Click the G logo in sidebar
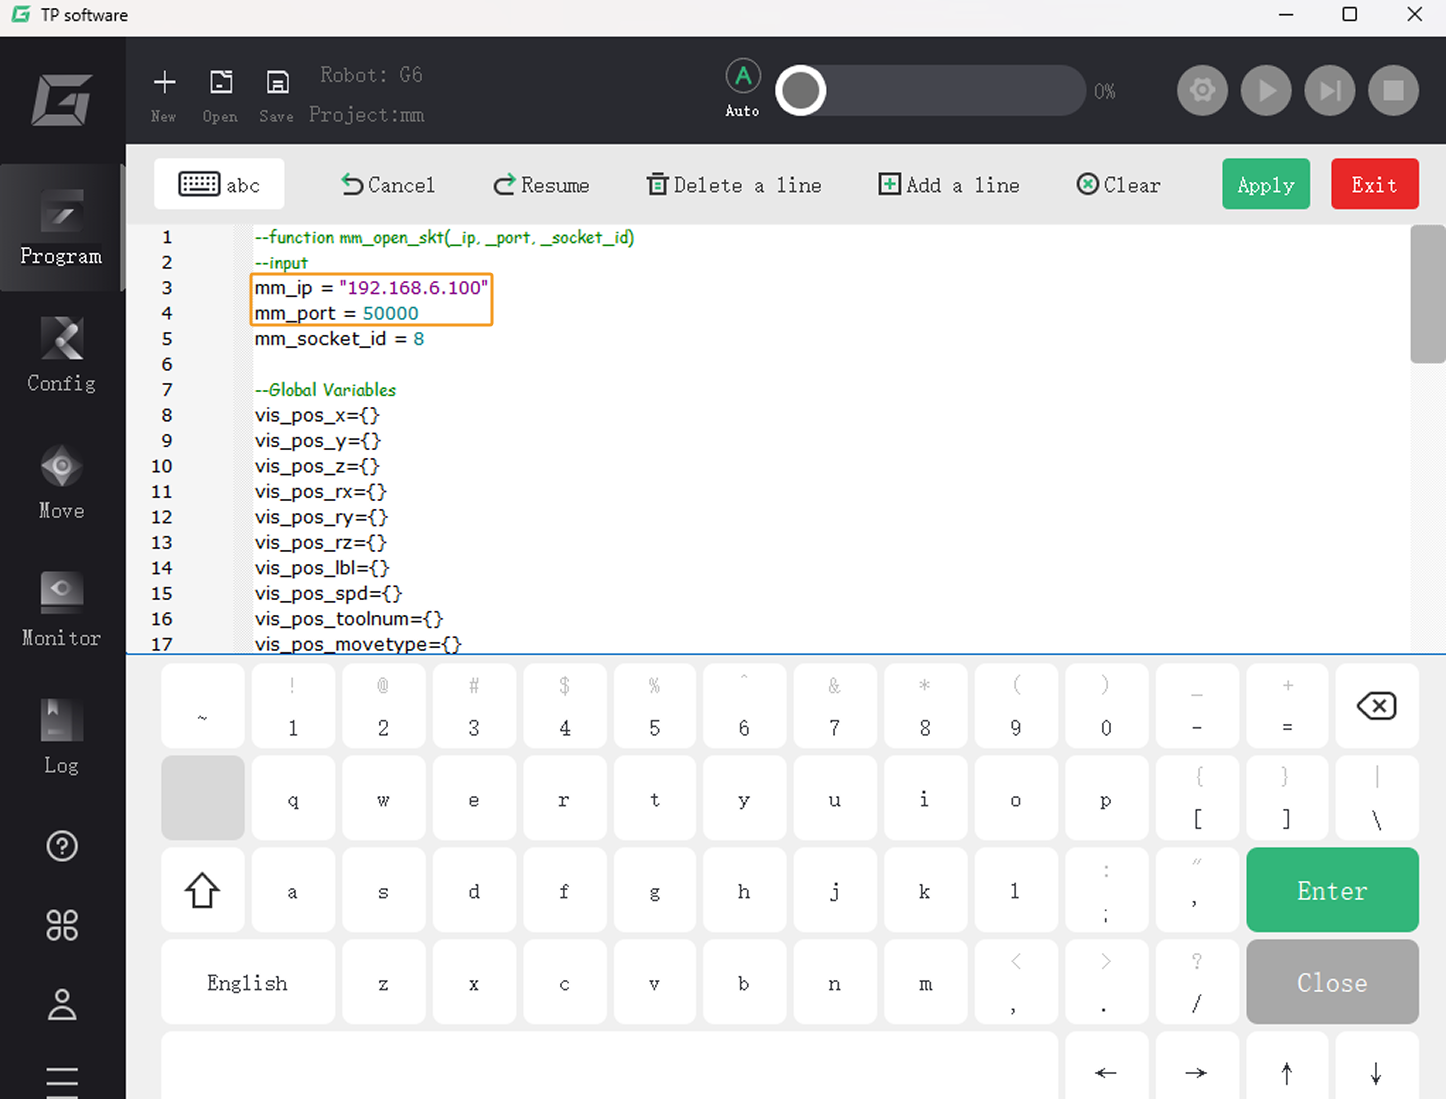 pos(61,99)
